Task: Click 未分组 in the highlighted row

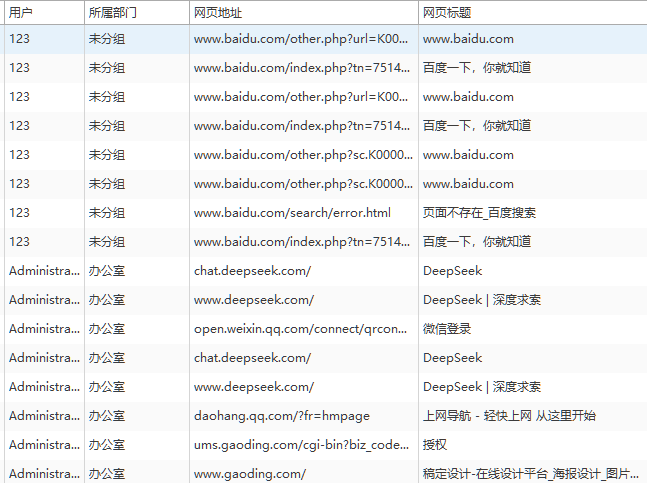Action: coord(107,39)
